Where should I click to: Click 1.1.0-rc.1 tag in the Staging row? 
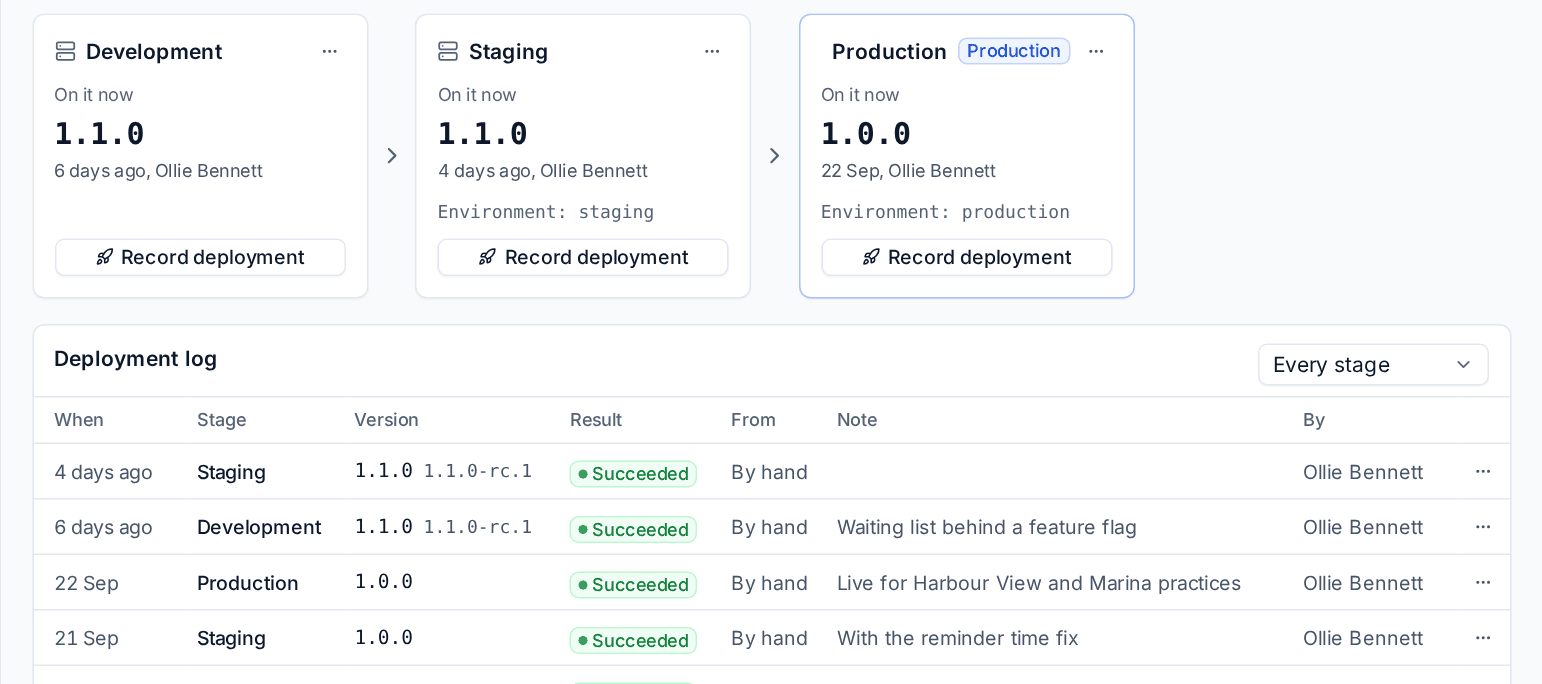pyautogui.click(x=478, y=471)
